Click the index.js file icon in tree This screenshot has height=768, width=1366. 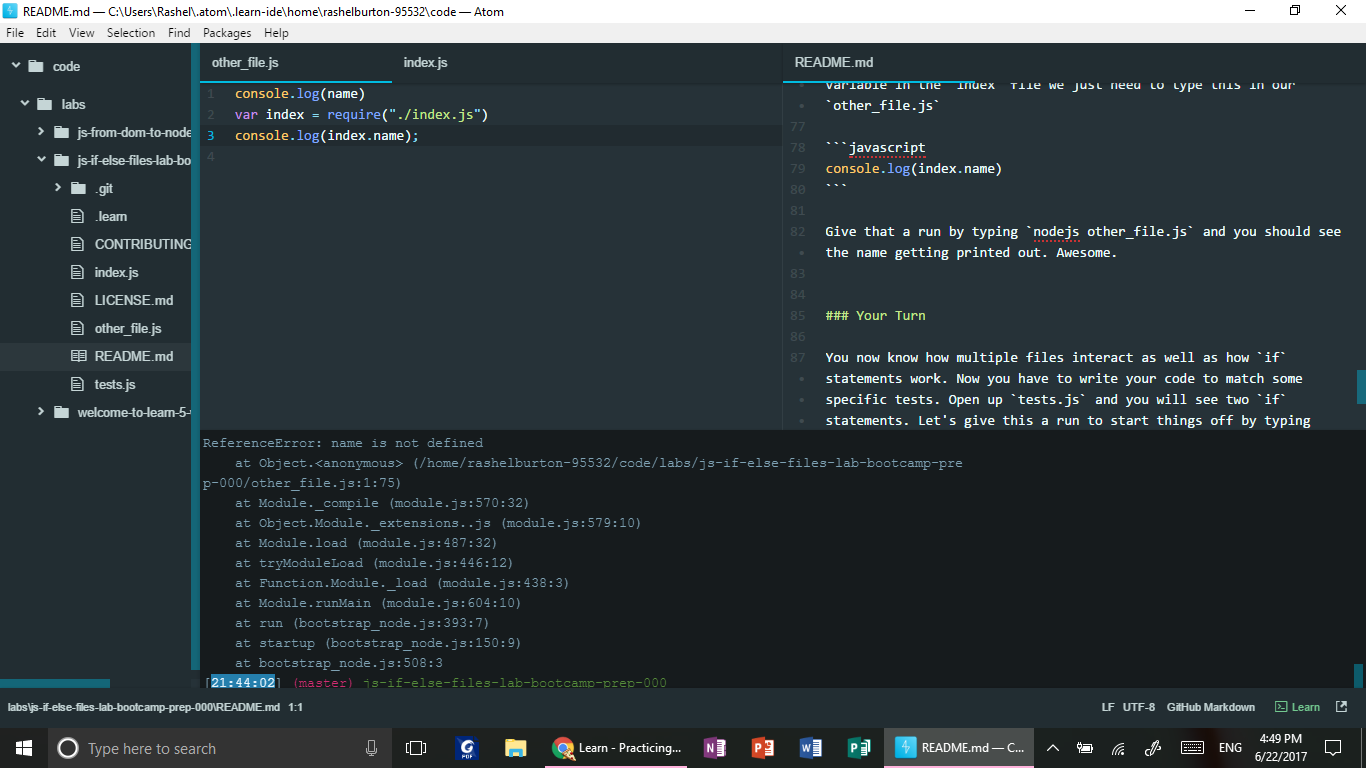pos(78,272)
